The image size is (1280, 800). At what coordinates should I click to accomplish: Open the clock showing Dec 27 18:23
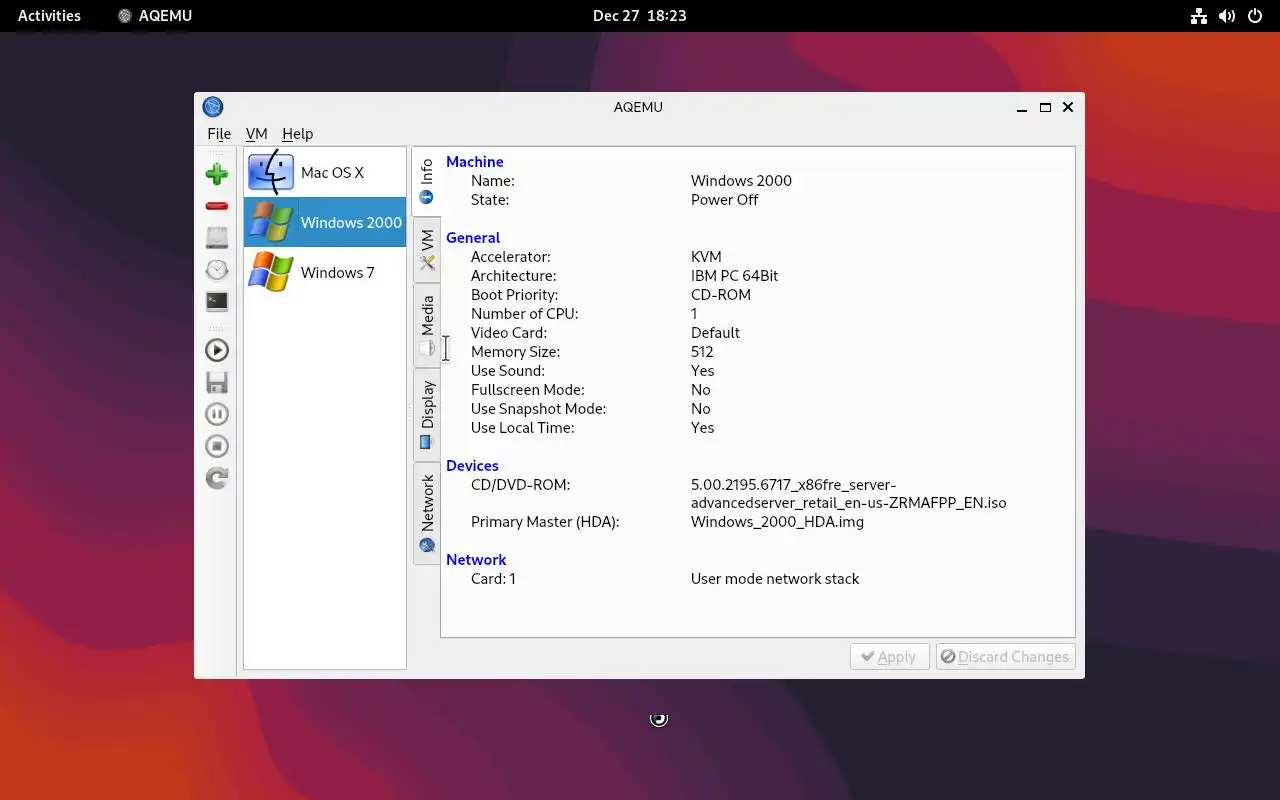pos(640,15)
